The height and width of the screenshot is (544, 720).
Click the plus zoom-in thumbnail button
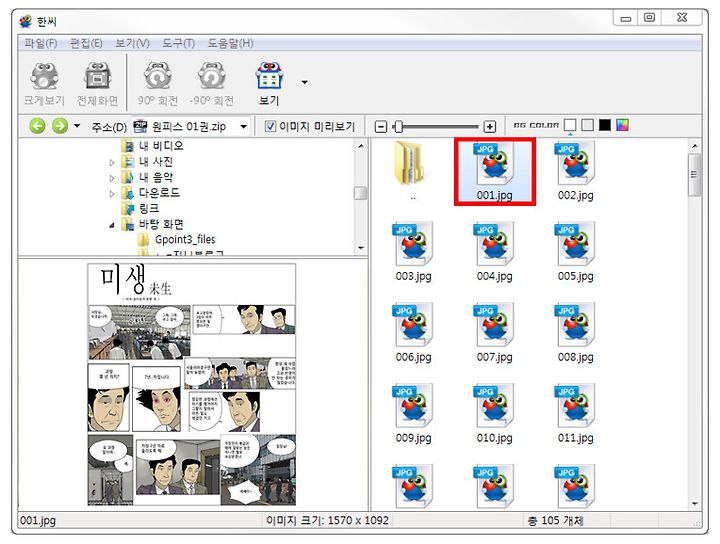coord(490,126)
